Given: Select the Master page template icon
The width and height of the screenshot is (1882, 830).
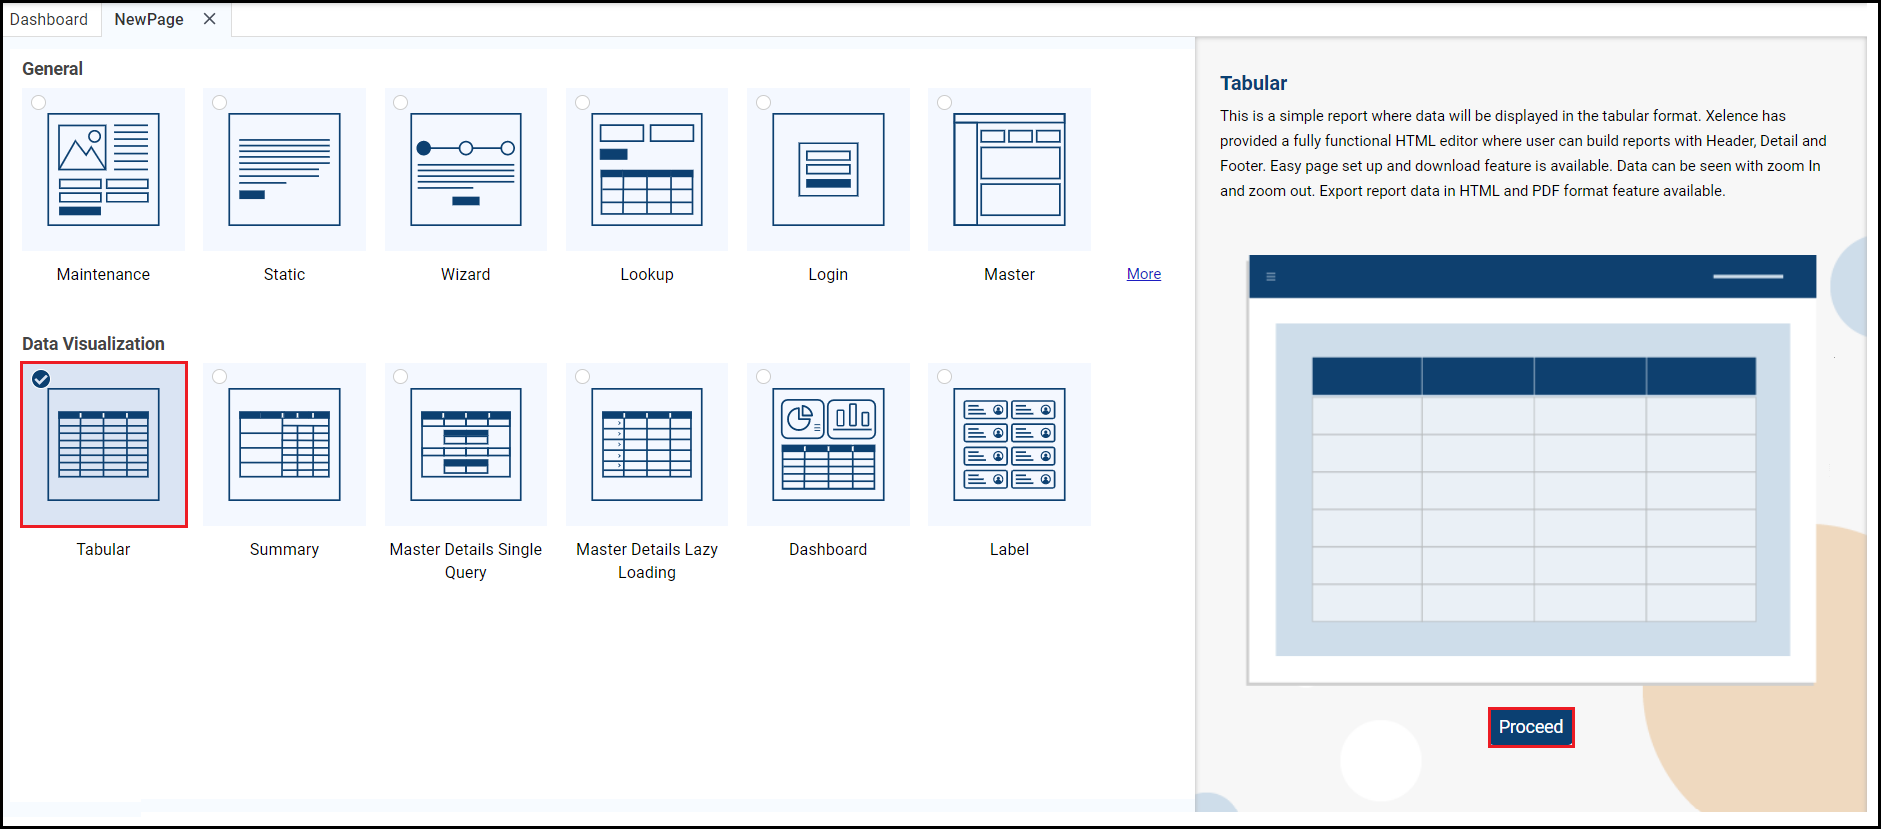Looking at the screenshot, I should click(1009, 169).
